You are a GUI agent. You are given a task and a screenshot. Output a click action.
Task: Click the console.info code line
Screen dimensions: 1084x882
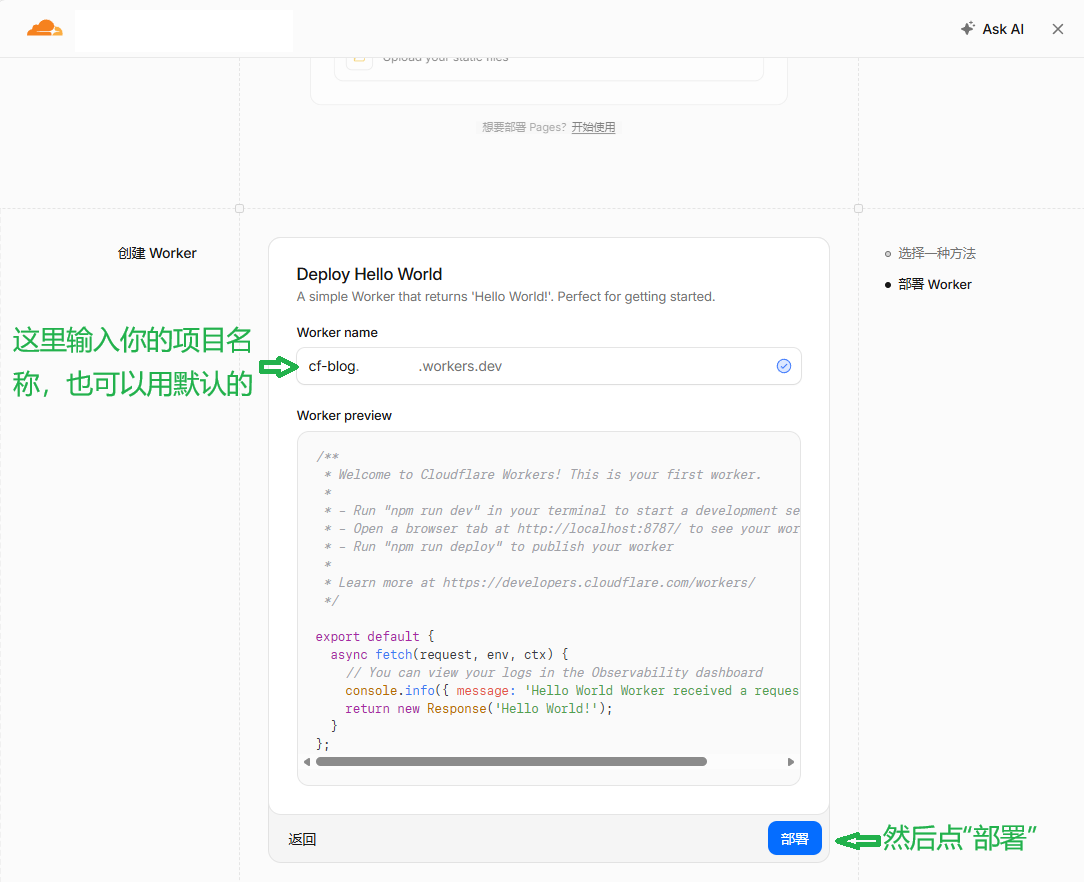pyautogui.click(x=572, y=691)
